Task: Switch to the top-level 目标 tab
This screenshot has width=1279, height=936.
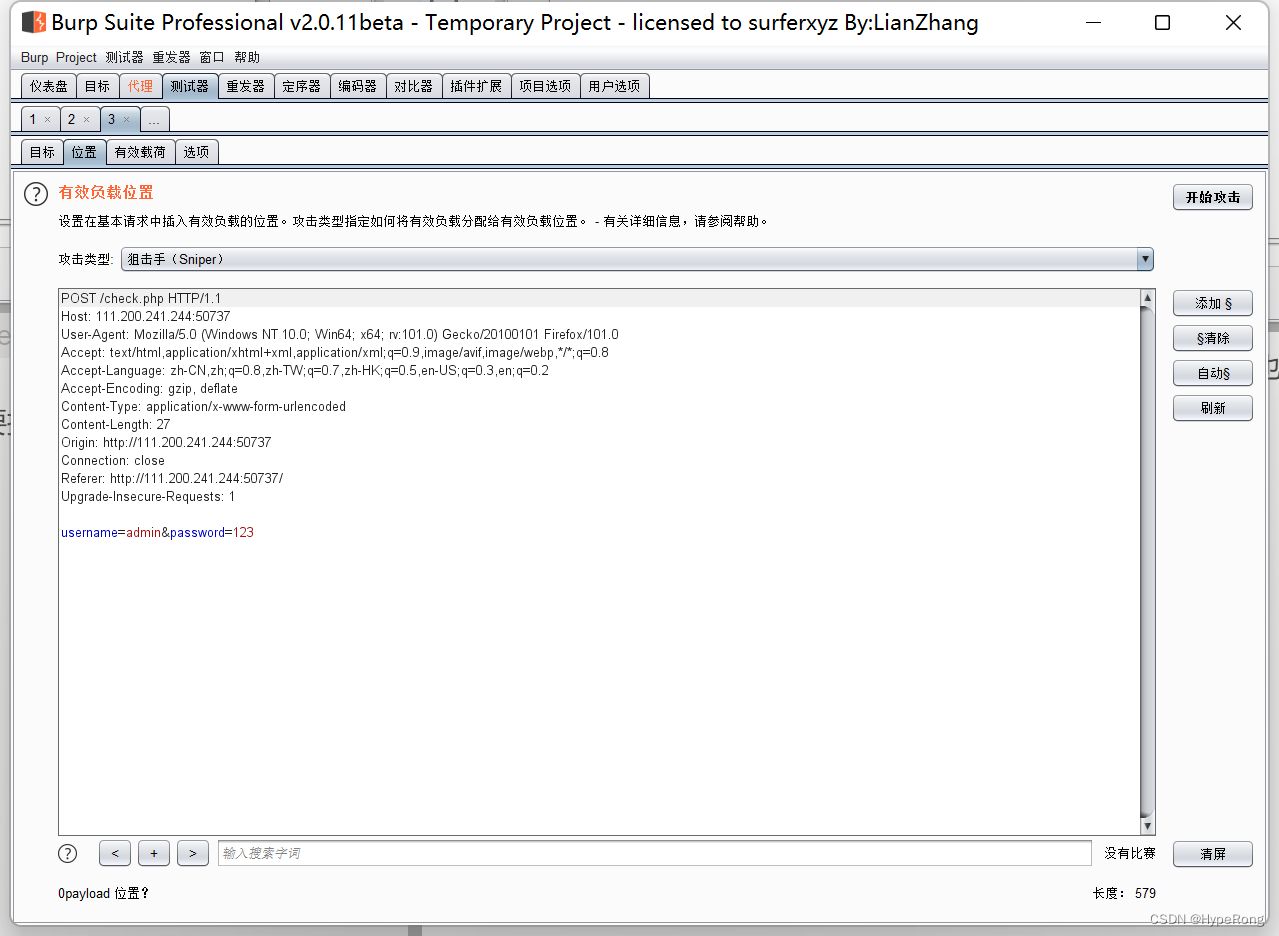Action: [97, 86]
